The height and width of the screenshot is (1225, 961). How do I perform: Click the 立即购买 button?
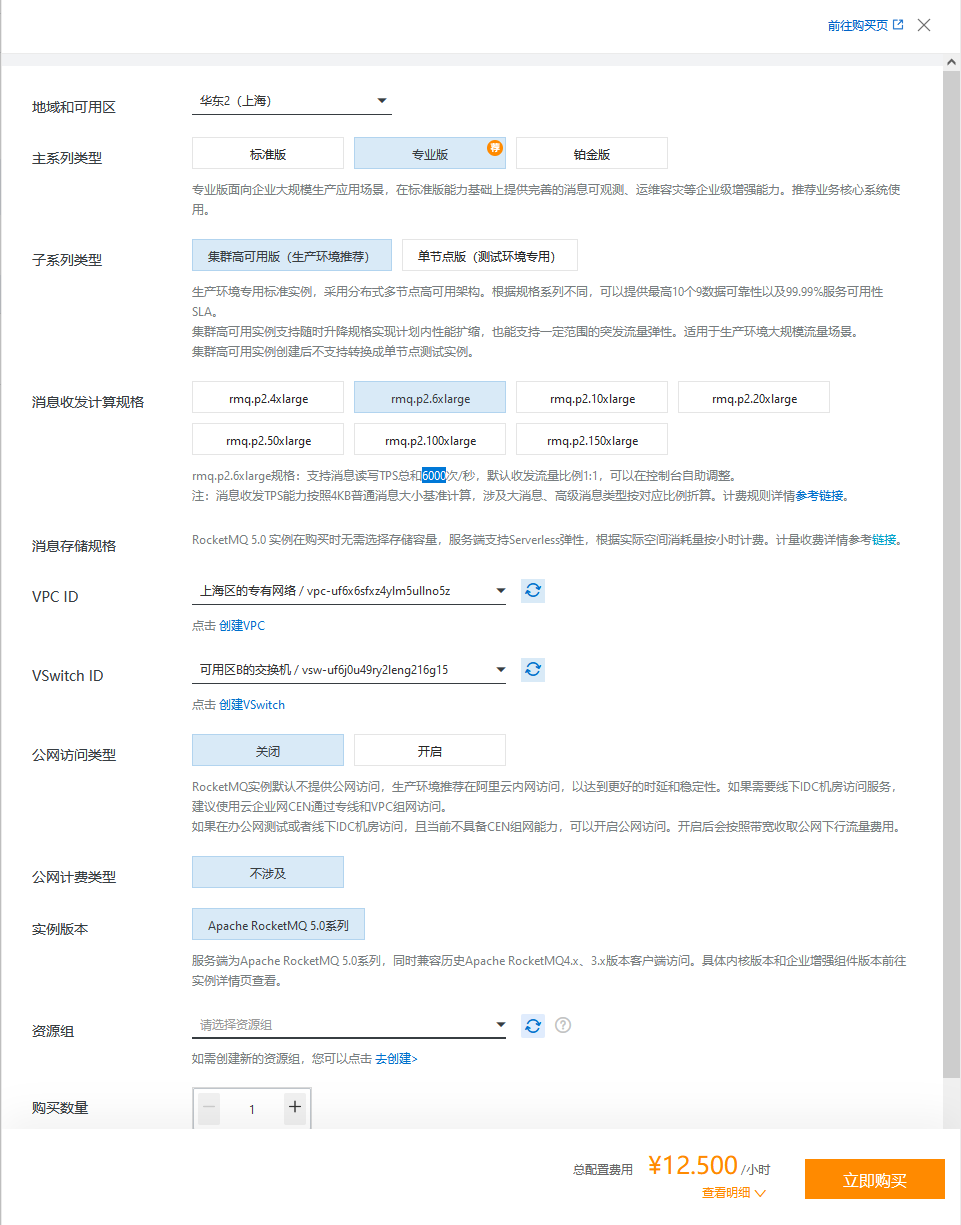pyautogui.click(x=875, y=1179)
